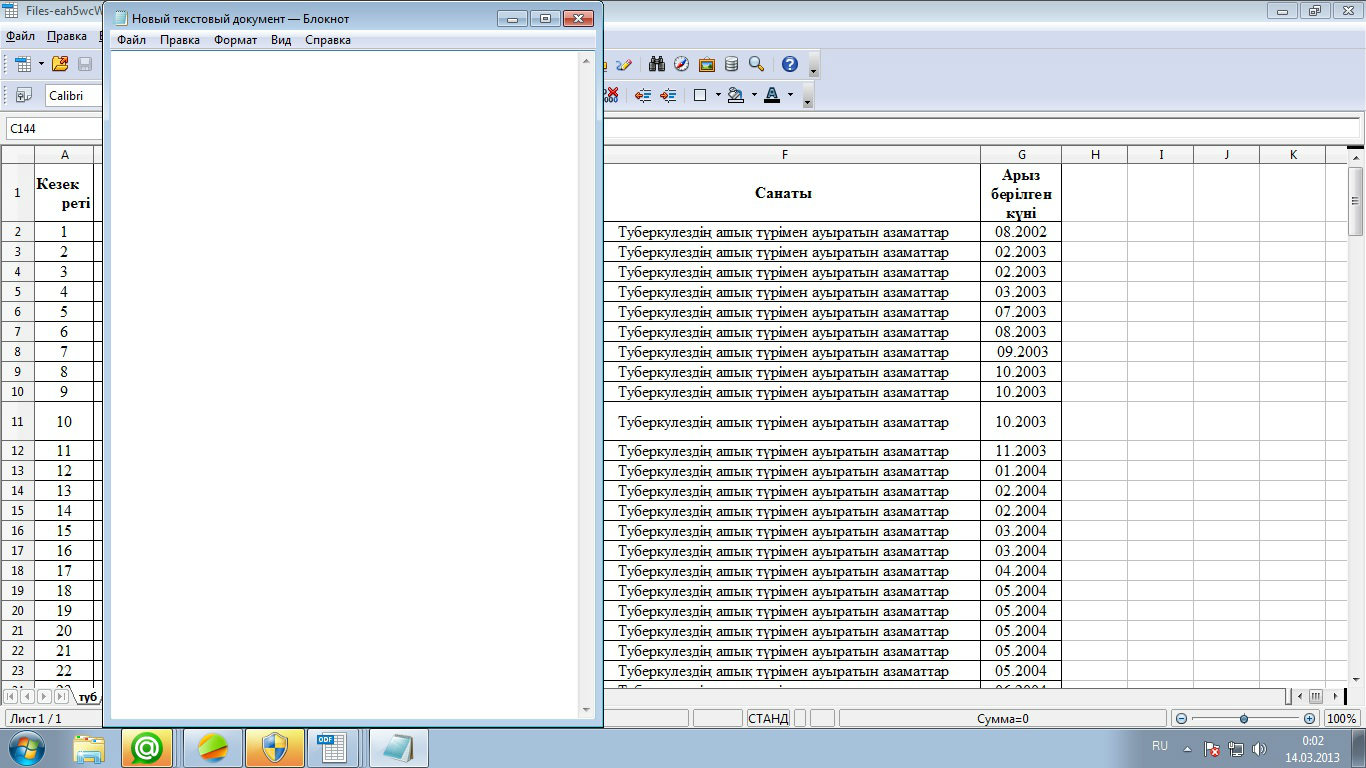Open the Navigator compass icon
Screen dimensions: 1366x768
click(x=682, y=64)
